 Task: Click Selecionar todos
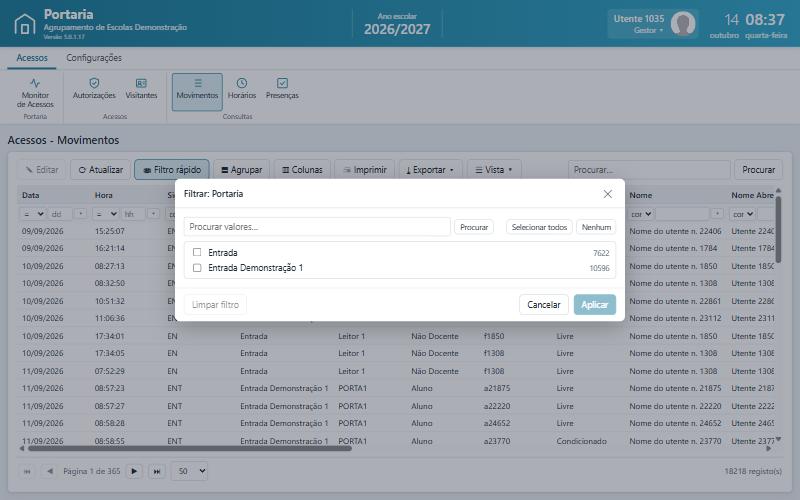tap(539, 227)
